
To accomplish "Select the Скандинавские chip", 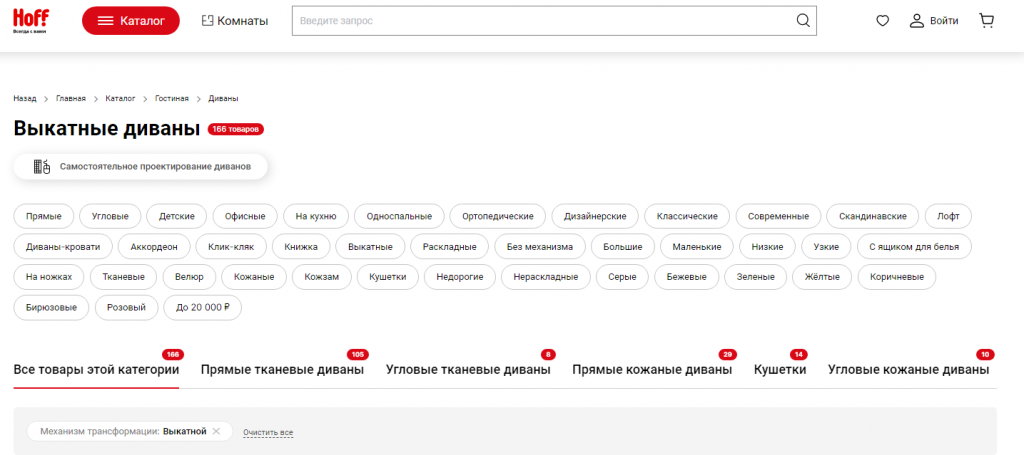I will [x=872, y=216].
